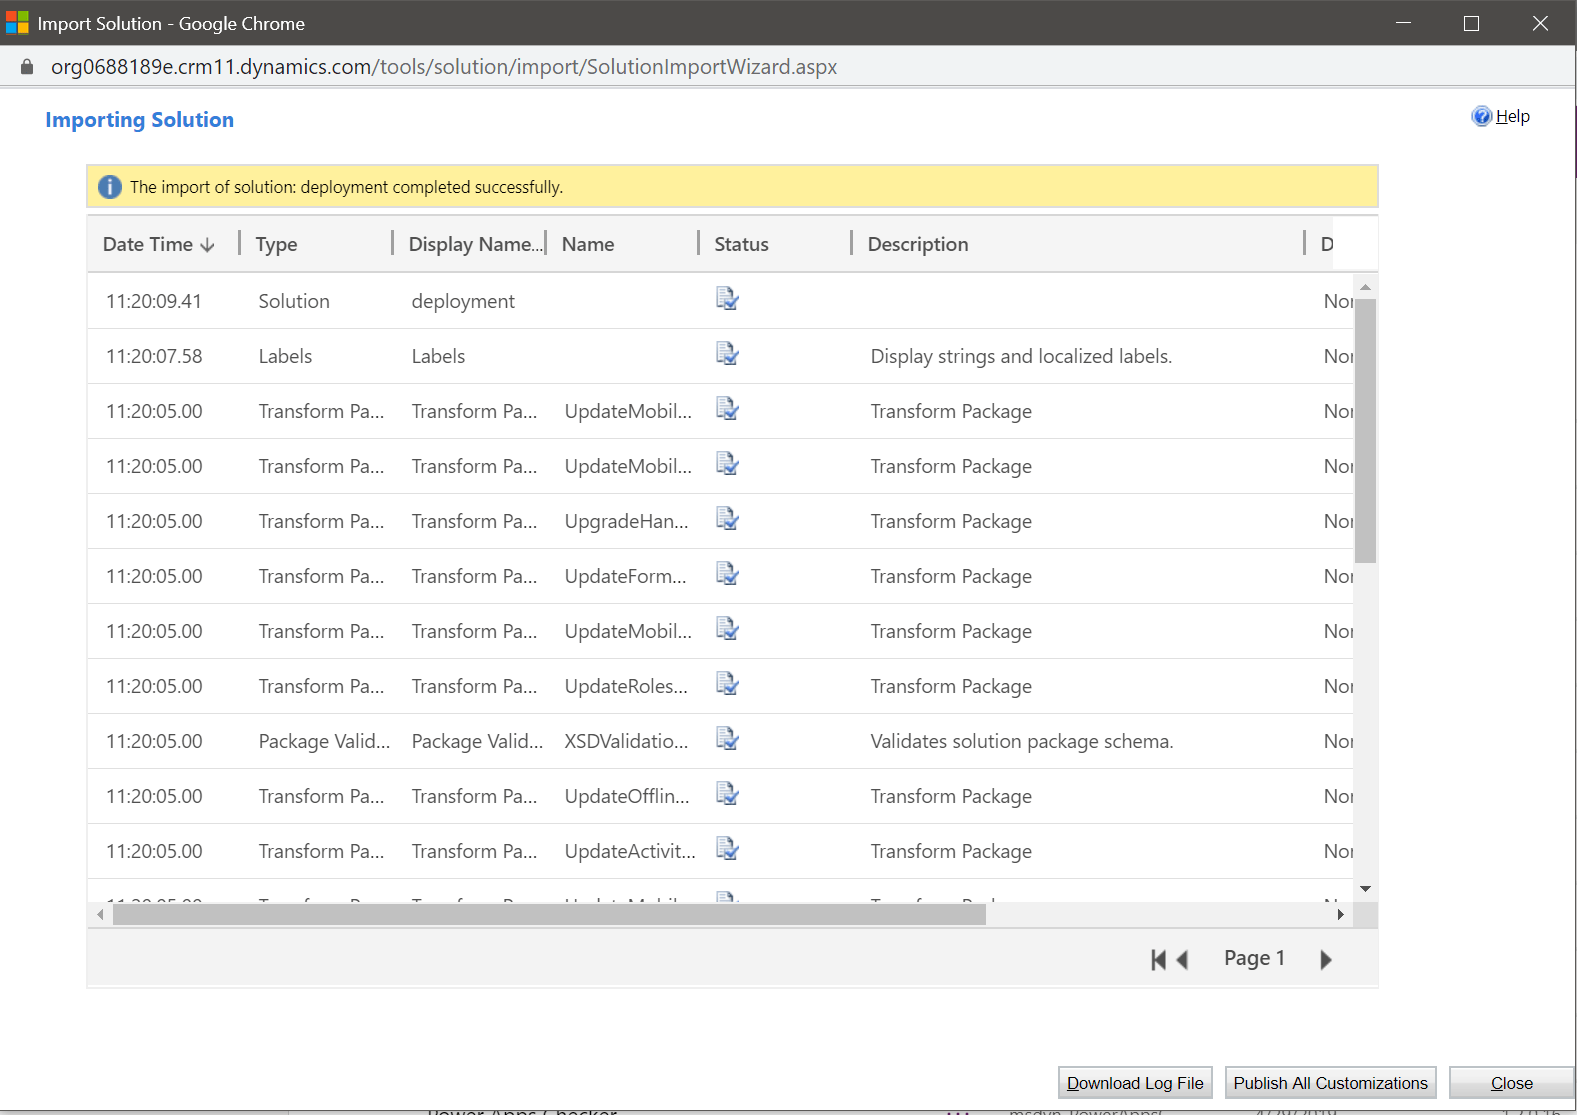Select the Labels type cell
Viewport: 1577px width, 1115px height.
(x=285, y=356)
